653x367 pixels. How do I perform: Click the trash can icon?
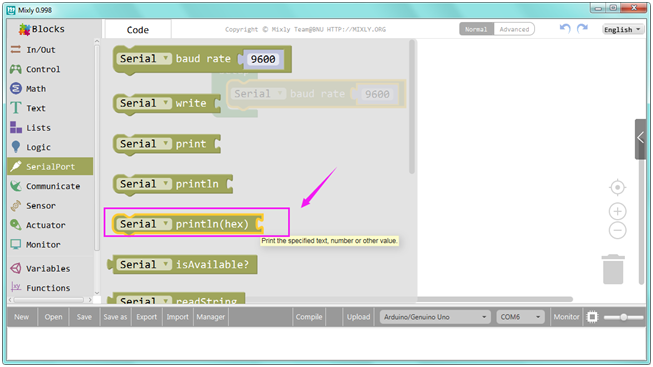point(613,269)
